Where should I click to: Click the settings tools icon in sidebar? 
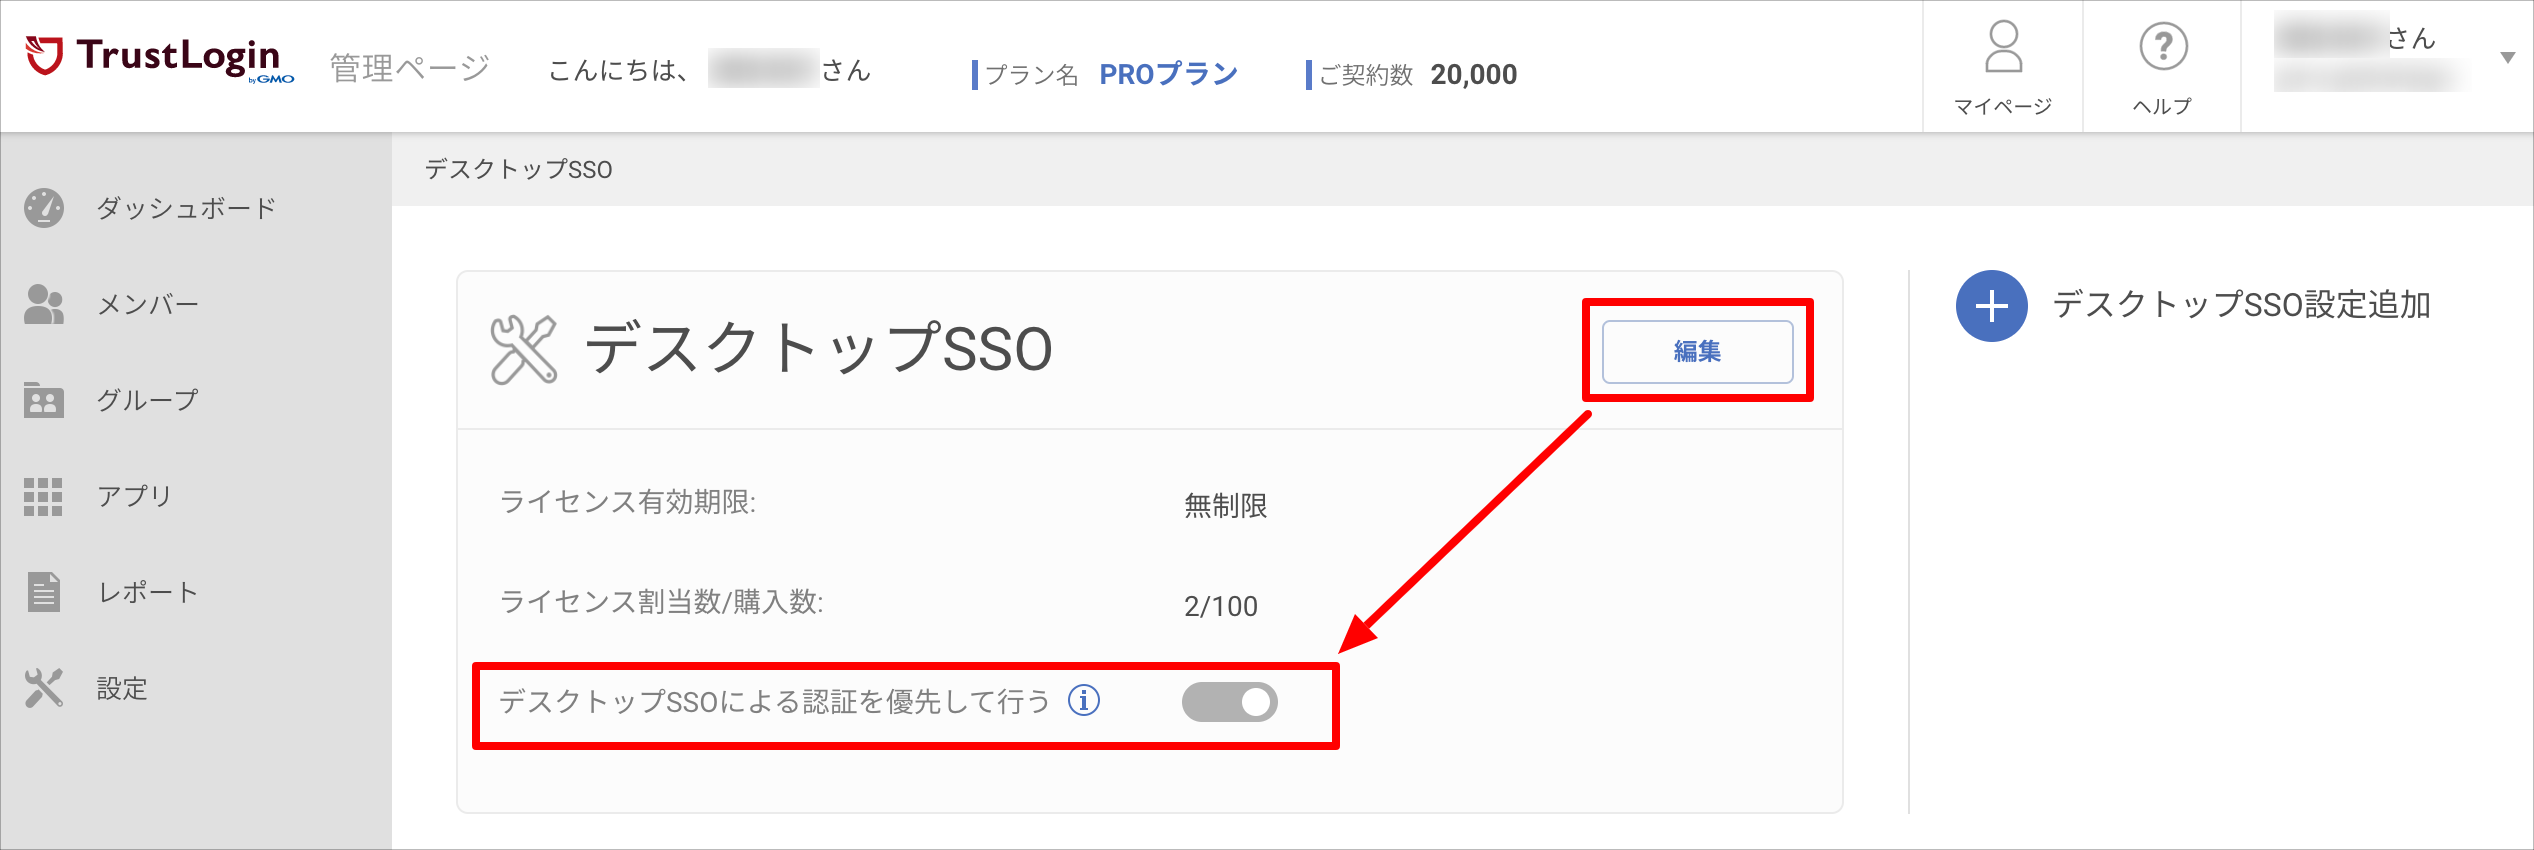[x=44, y=688]
